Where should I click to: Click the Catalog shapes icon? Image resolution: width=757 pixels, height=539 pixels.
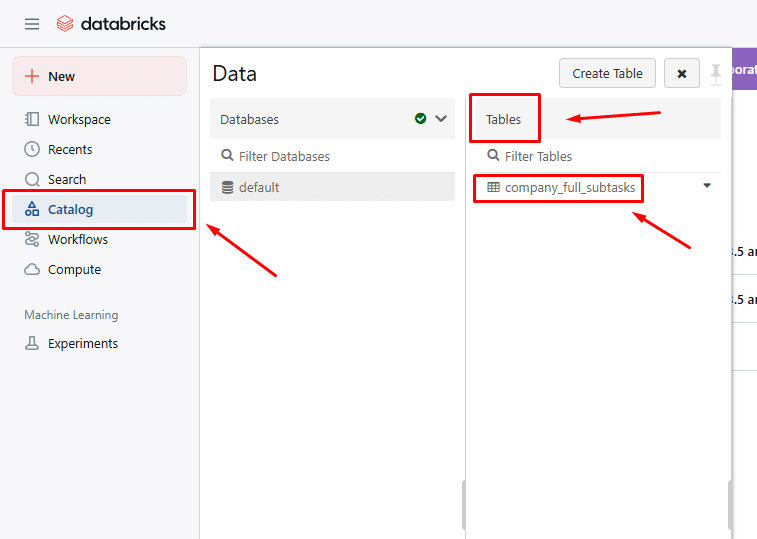[32, 209]
